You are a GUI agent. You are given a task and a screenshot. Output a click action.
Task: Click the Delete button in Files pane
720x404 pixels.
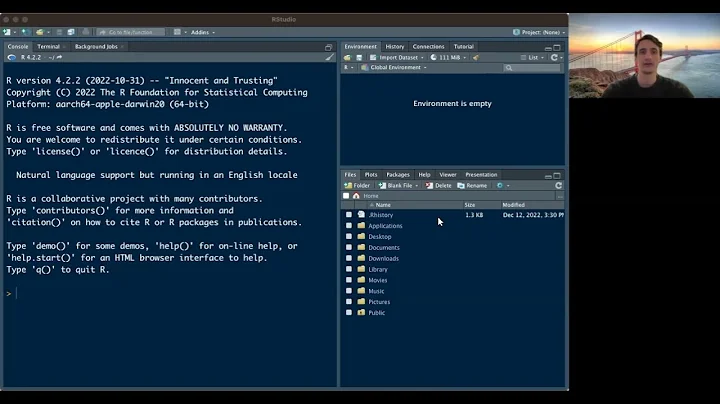(x=439, y=185)
